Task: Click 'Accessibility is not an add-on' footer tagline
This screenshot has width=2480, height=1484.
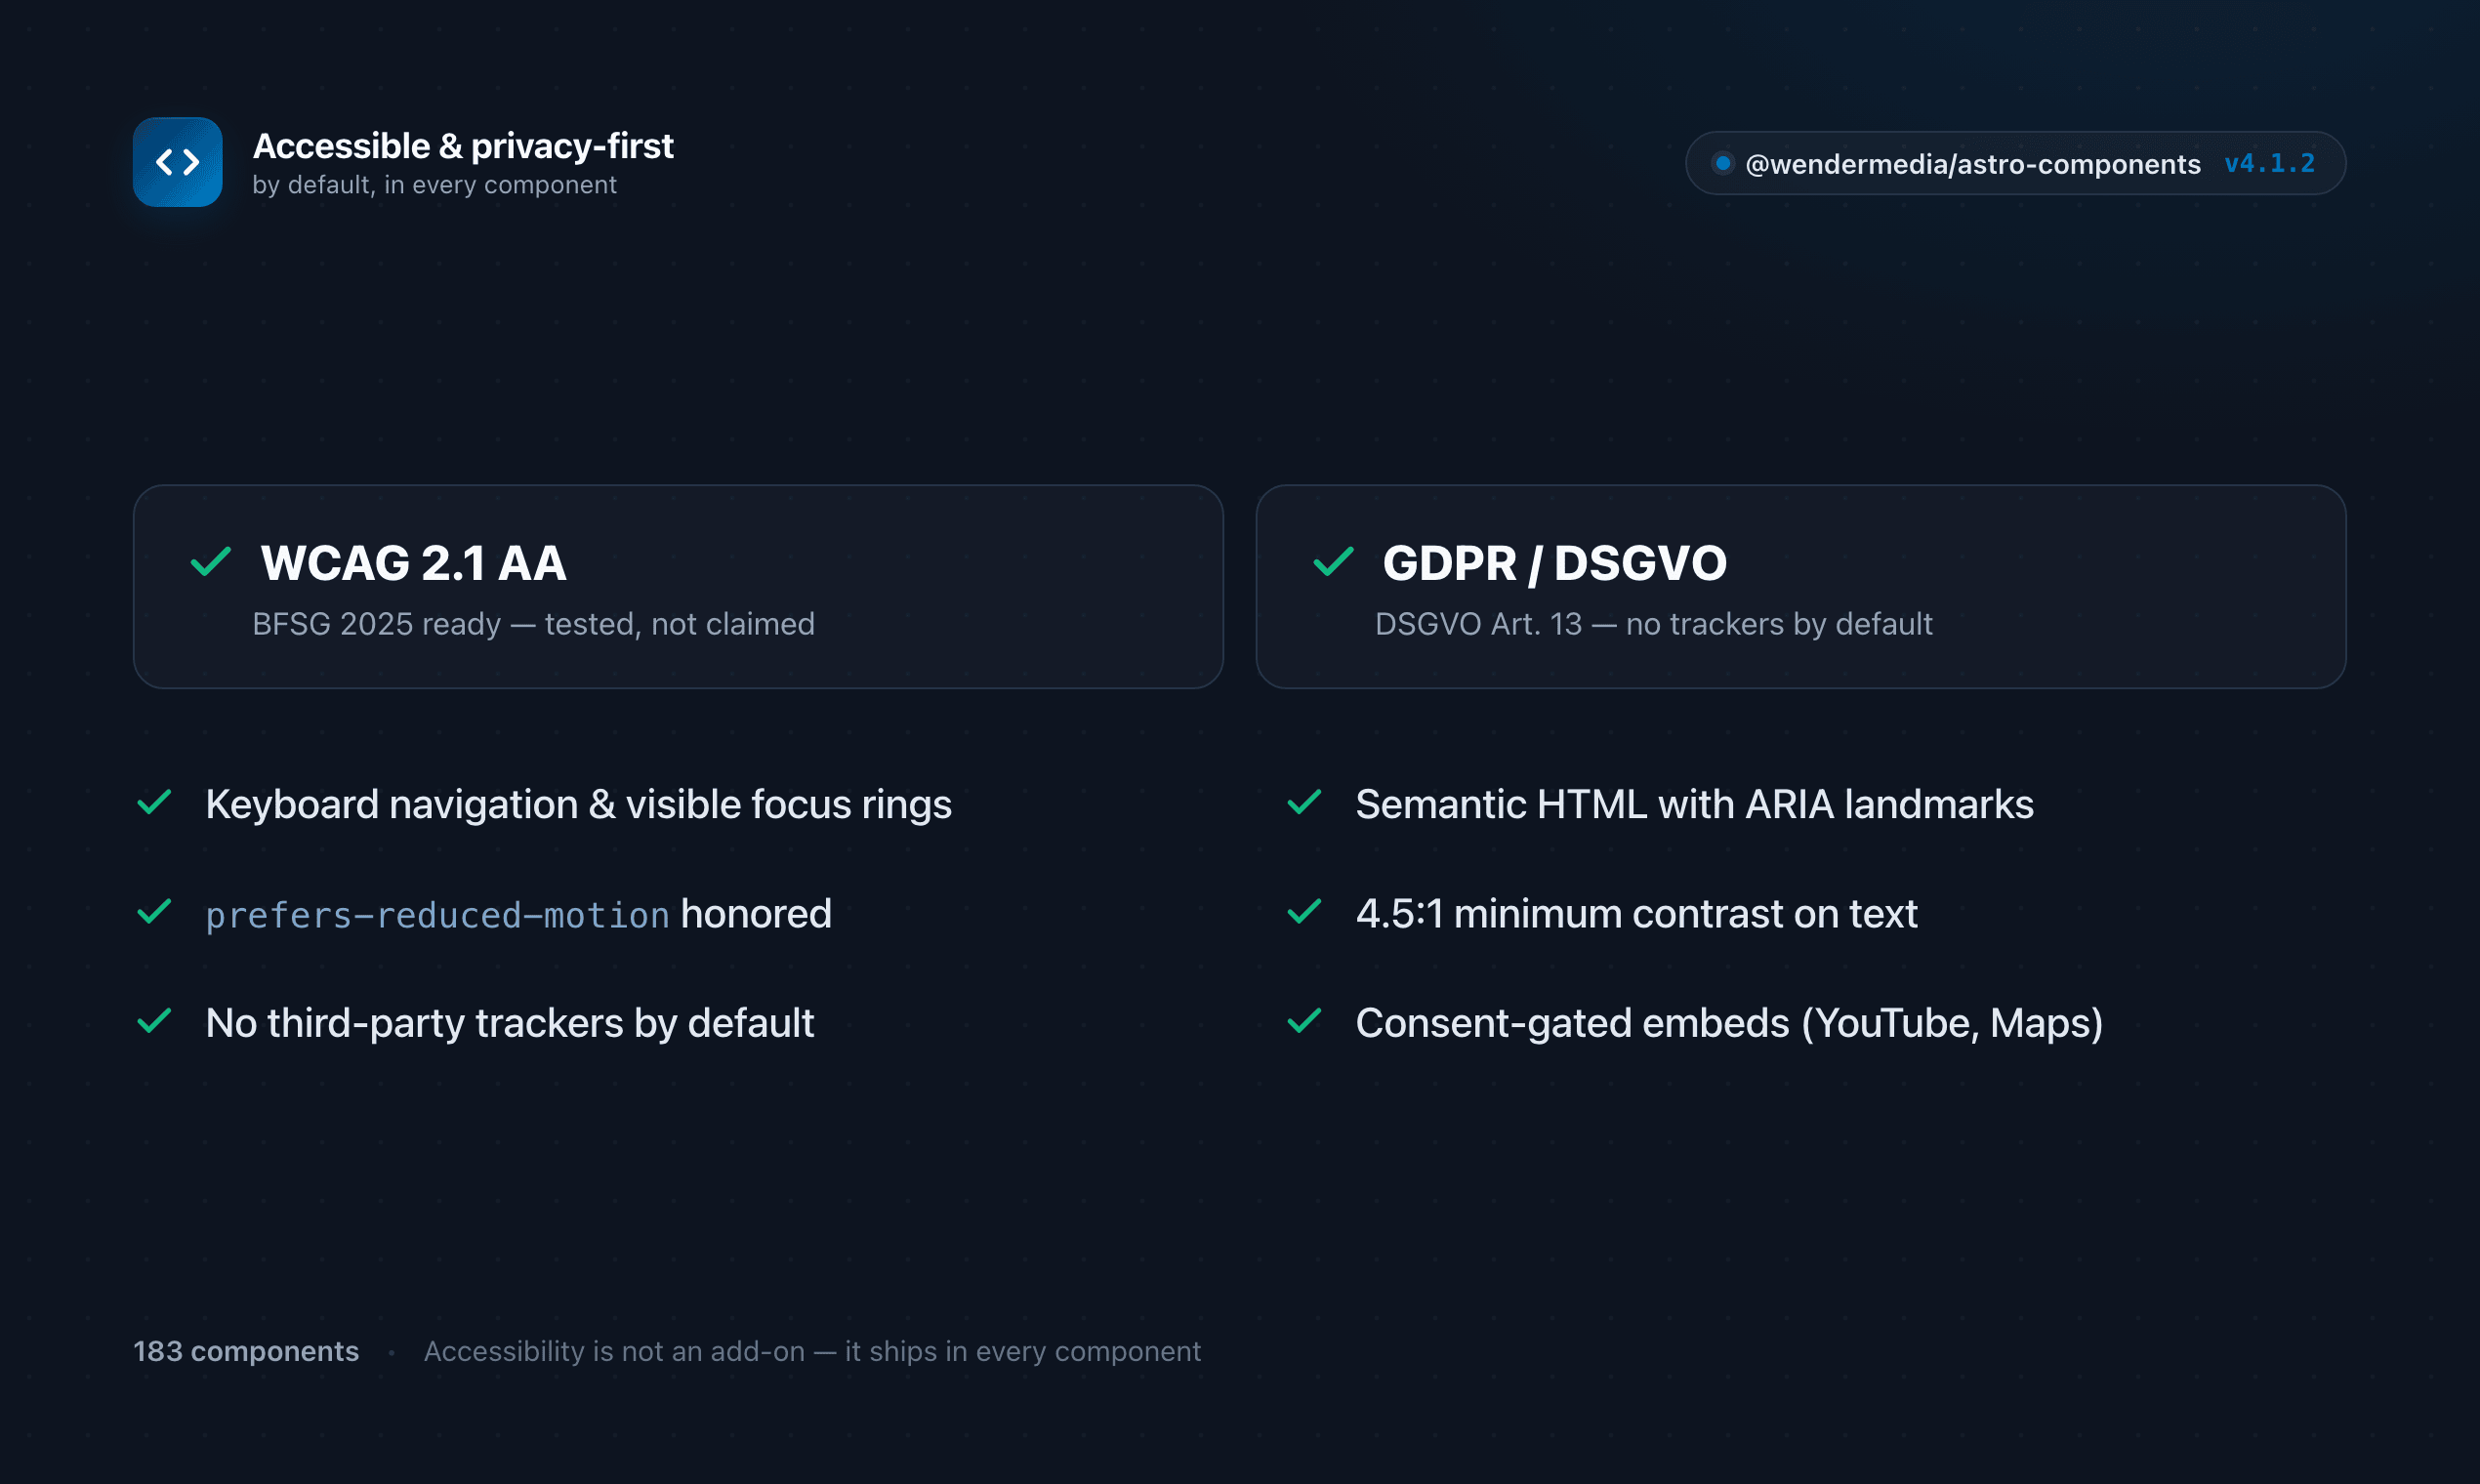Action: [812, 1351]
